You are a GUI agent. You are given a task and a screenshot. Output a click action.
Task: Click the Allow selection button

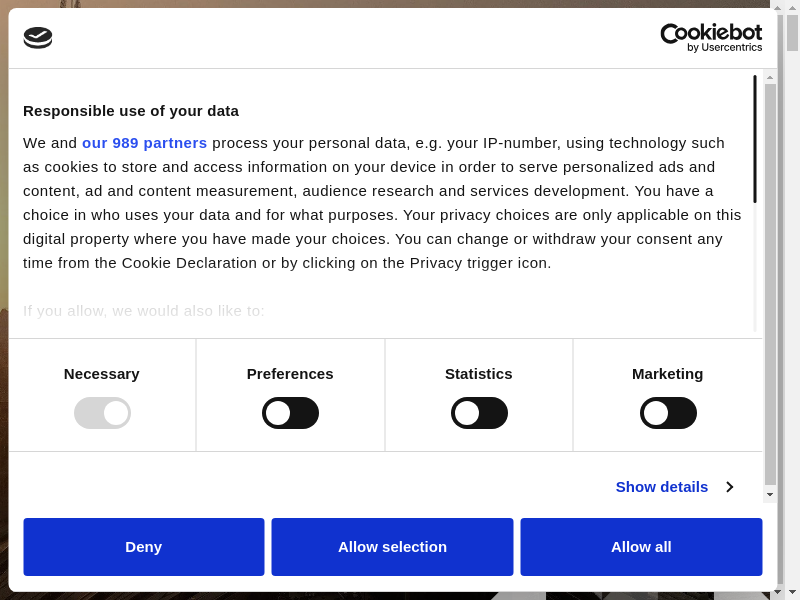point(392,547)
